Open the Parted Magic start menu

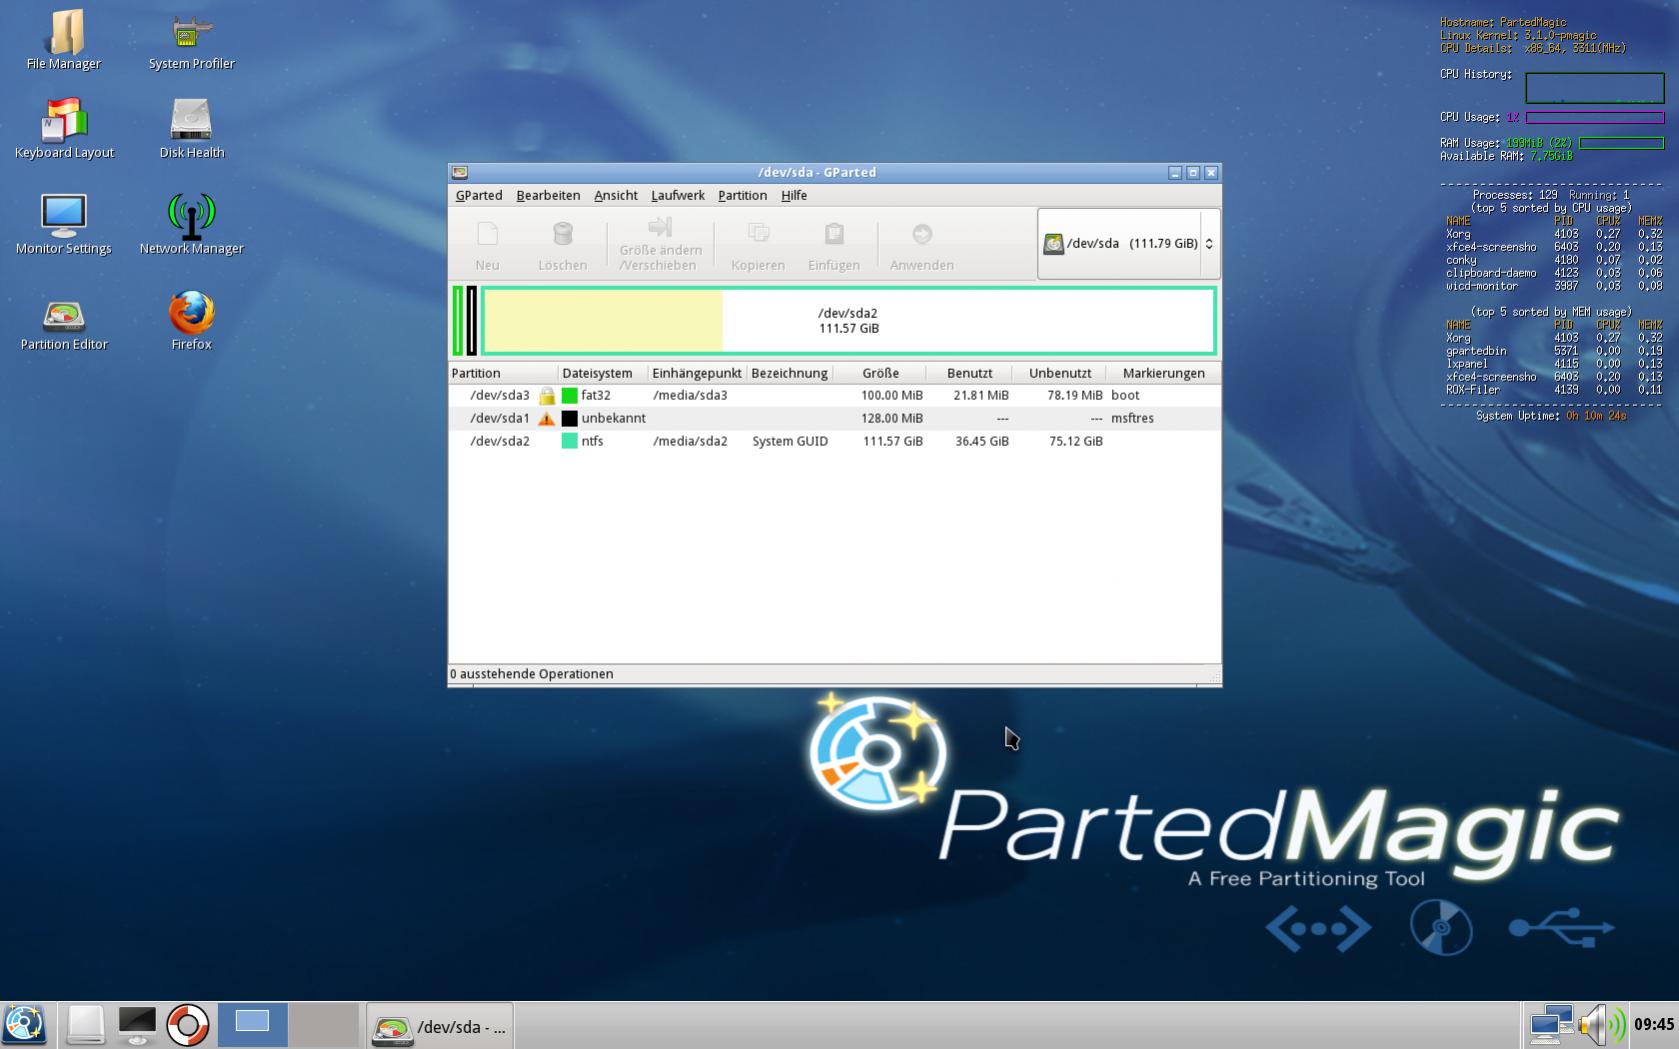click(24, 1025)
